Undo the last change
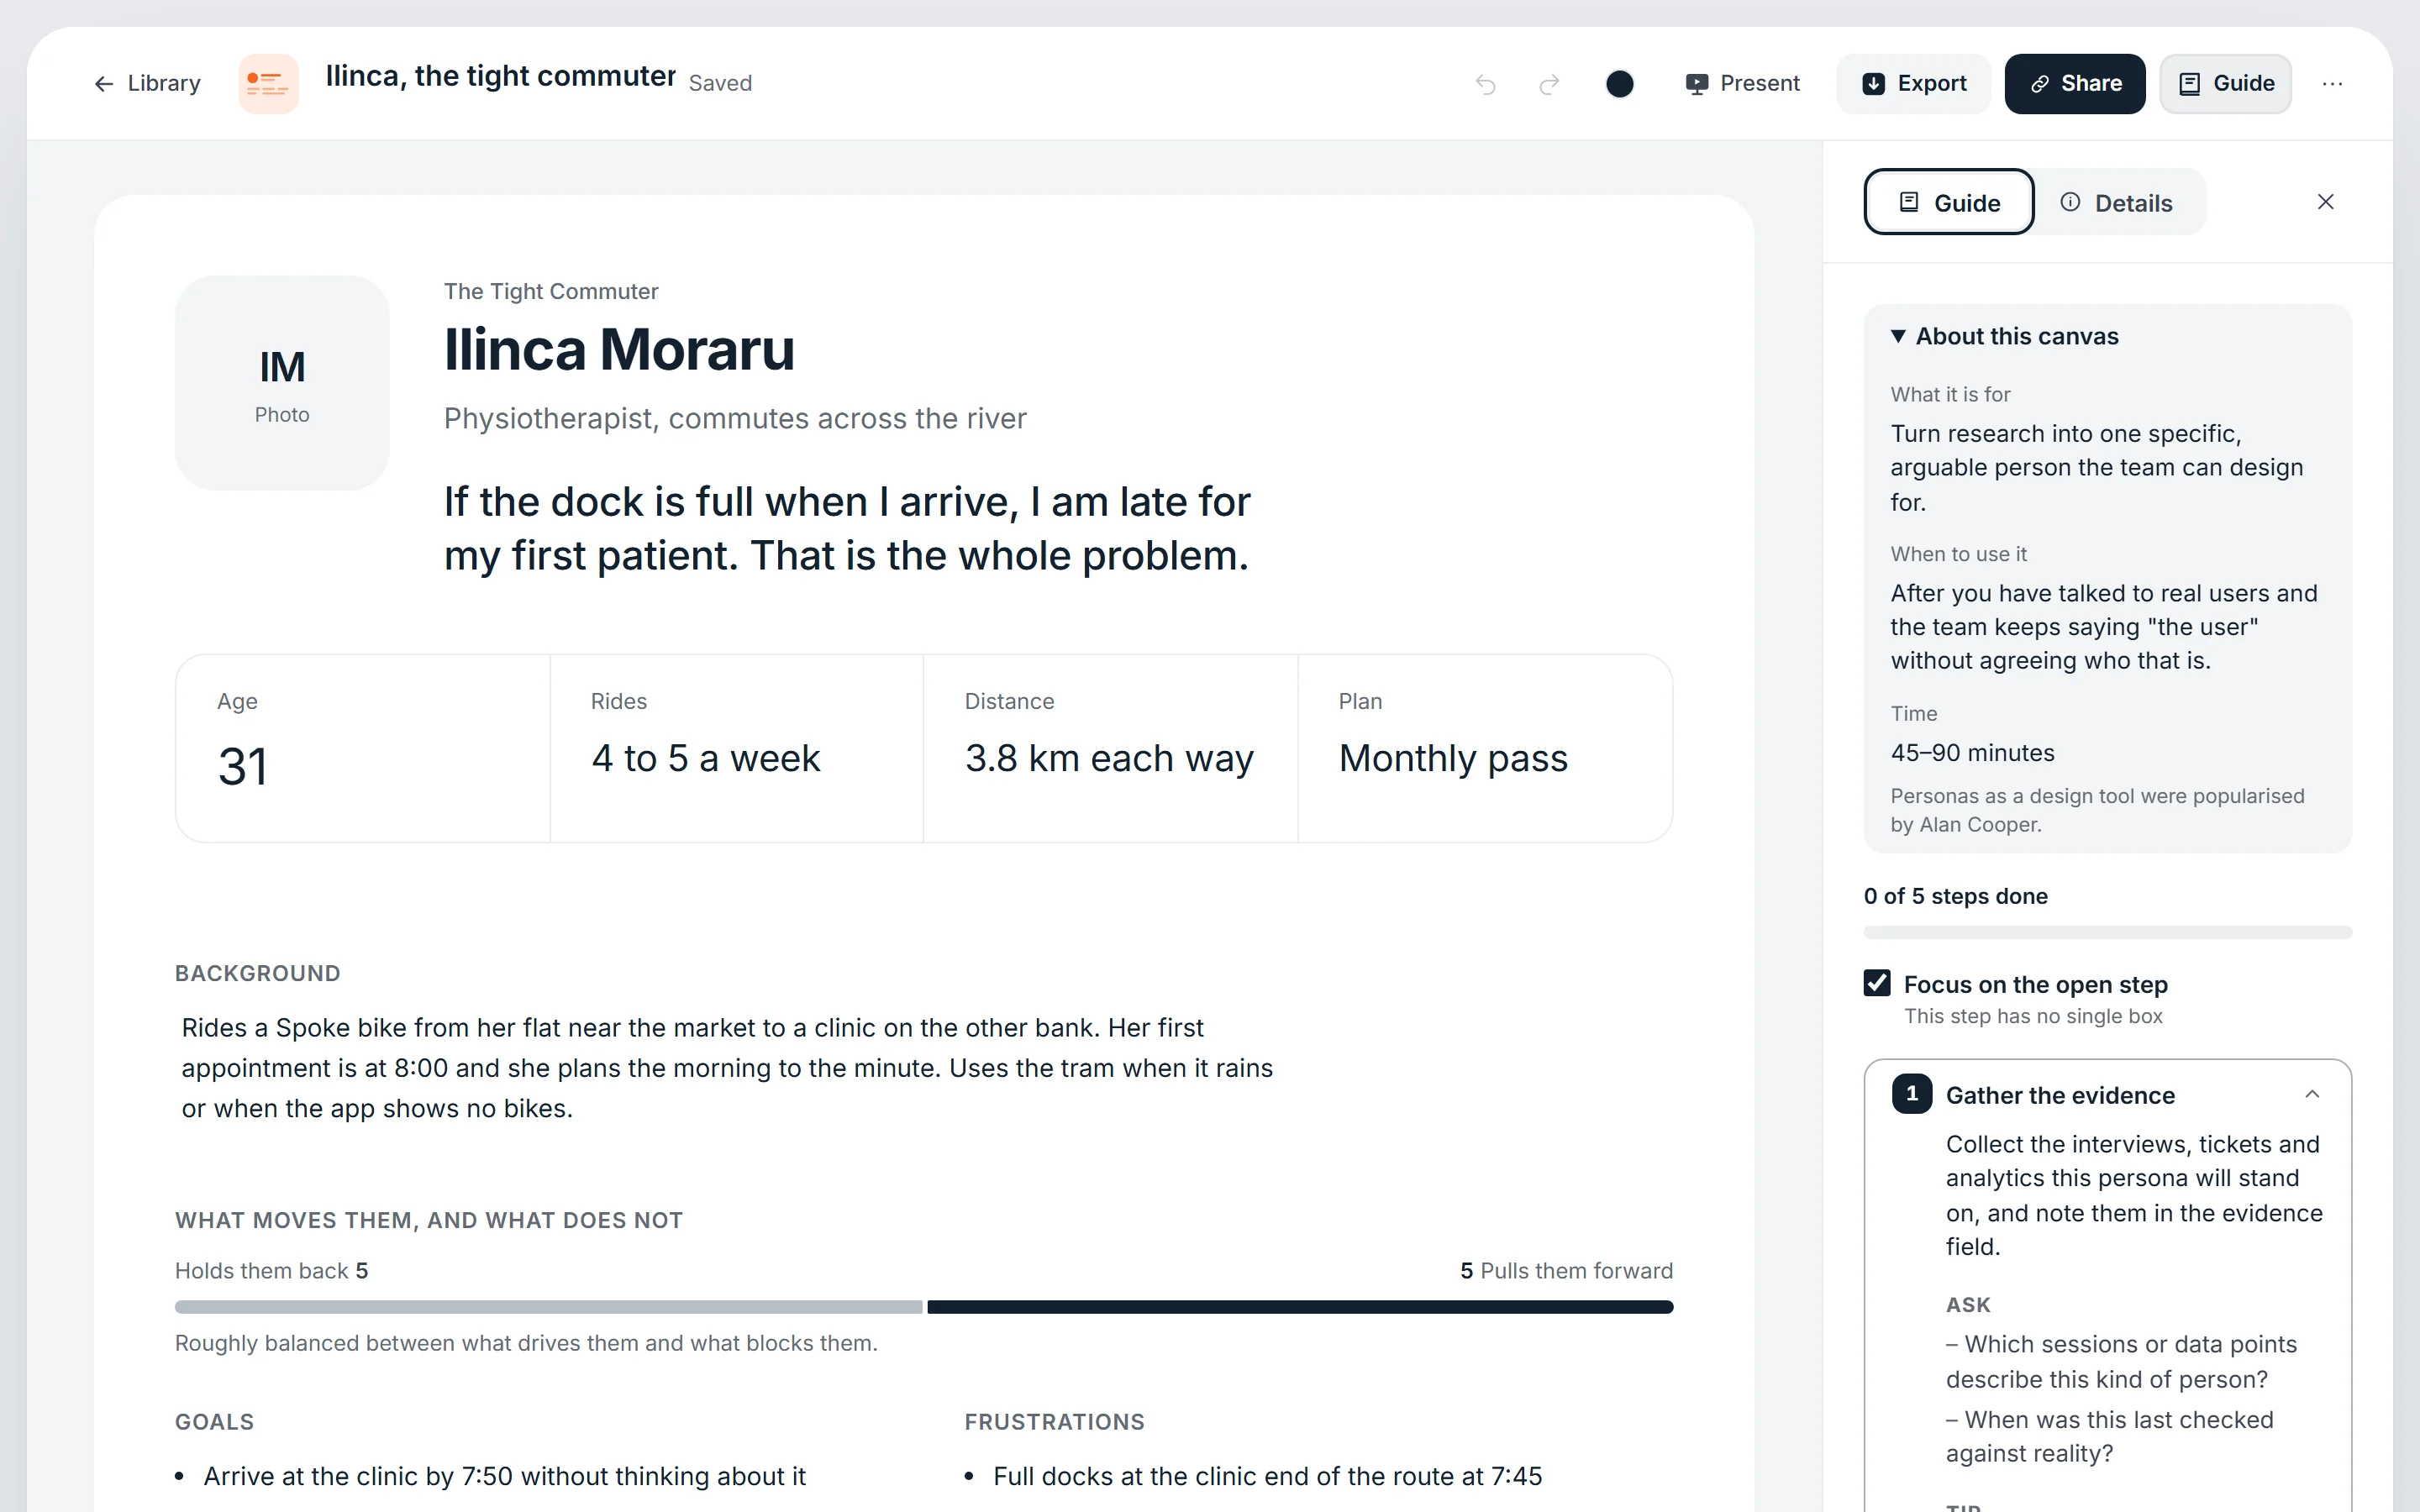2420x1512 pixels. [x=1485, y=84]
